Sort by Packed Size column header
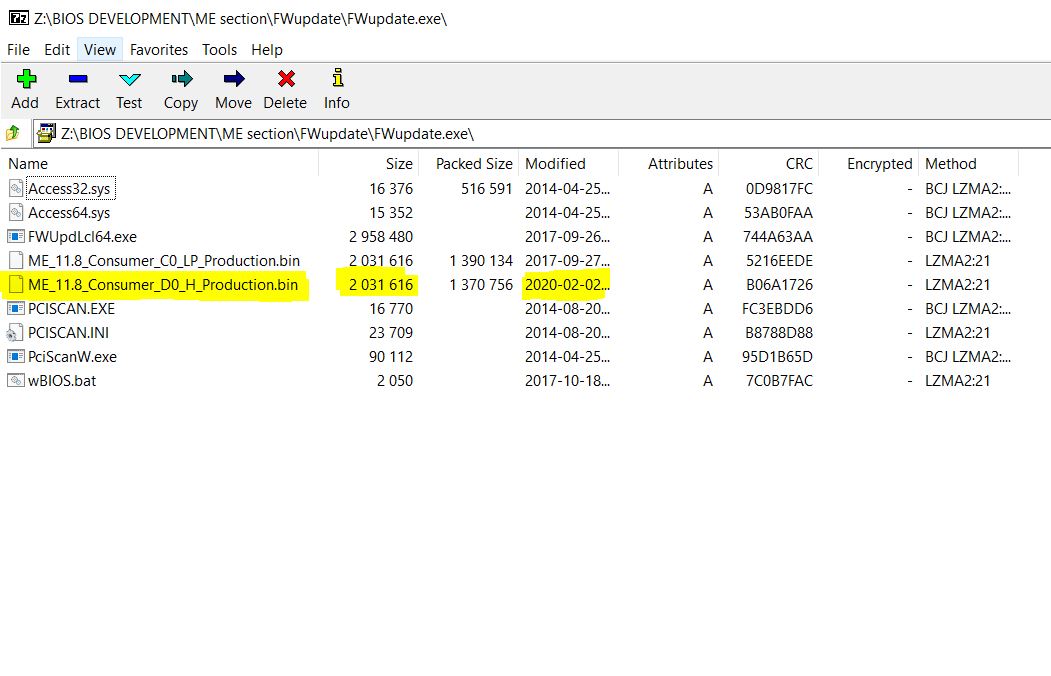1051x676 pixels. coord(469,163)
